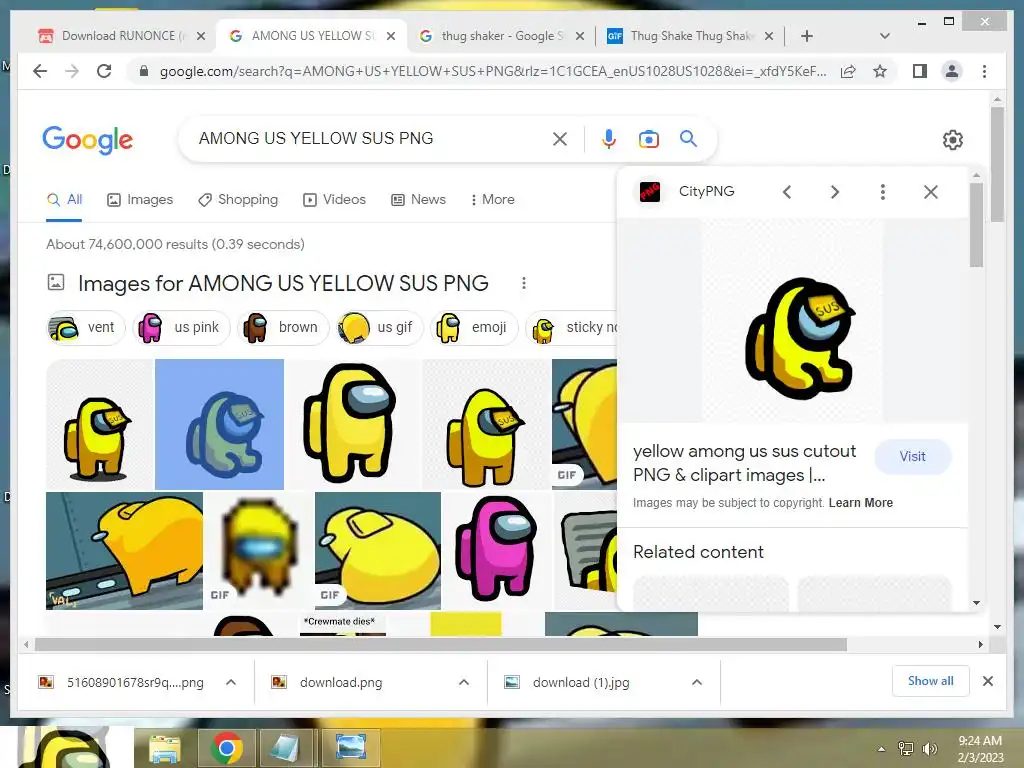Open the tab search dropdown arrow
This screenshot has width=1024, height=768.
click(x=884, y=36)
